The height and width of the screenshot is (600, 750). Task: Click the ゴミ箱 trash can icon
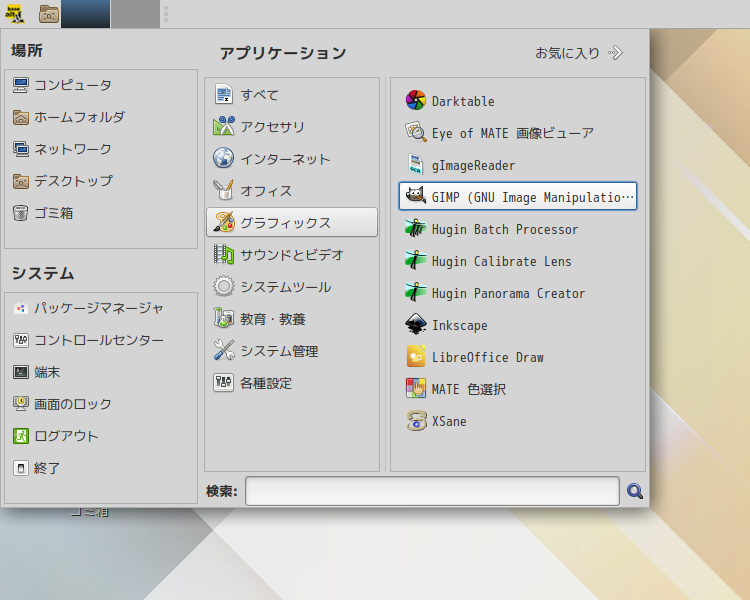pyautogui.click(x=21, y=213)
